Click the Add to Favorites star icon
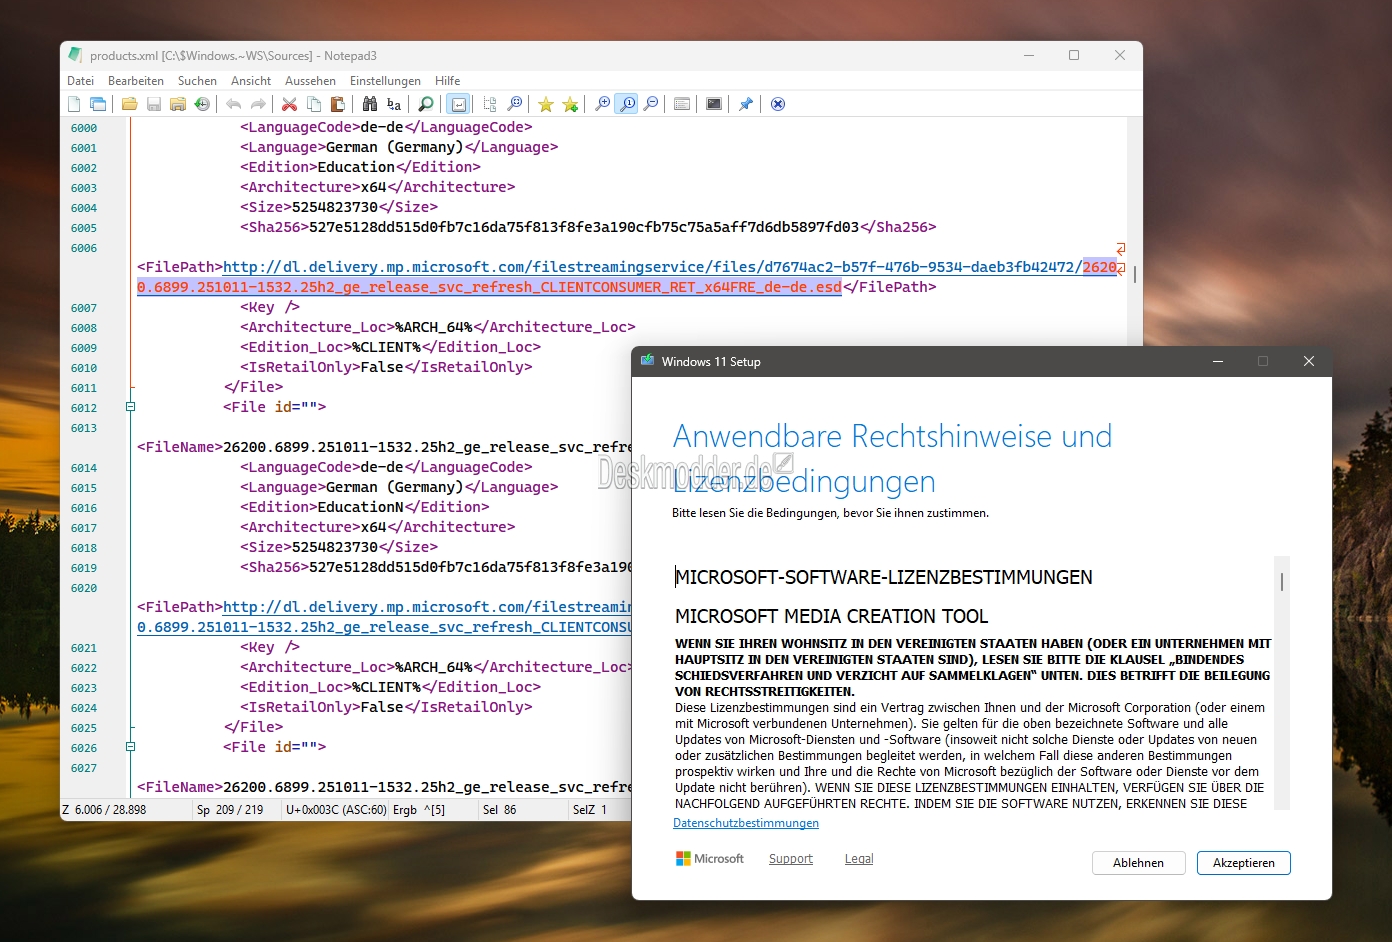The width and height of the screenshot is (1392, 942). [570, 104]
